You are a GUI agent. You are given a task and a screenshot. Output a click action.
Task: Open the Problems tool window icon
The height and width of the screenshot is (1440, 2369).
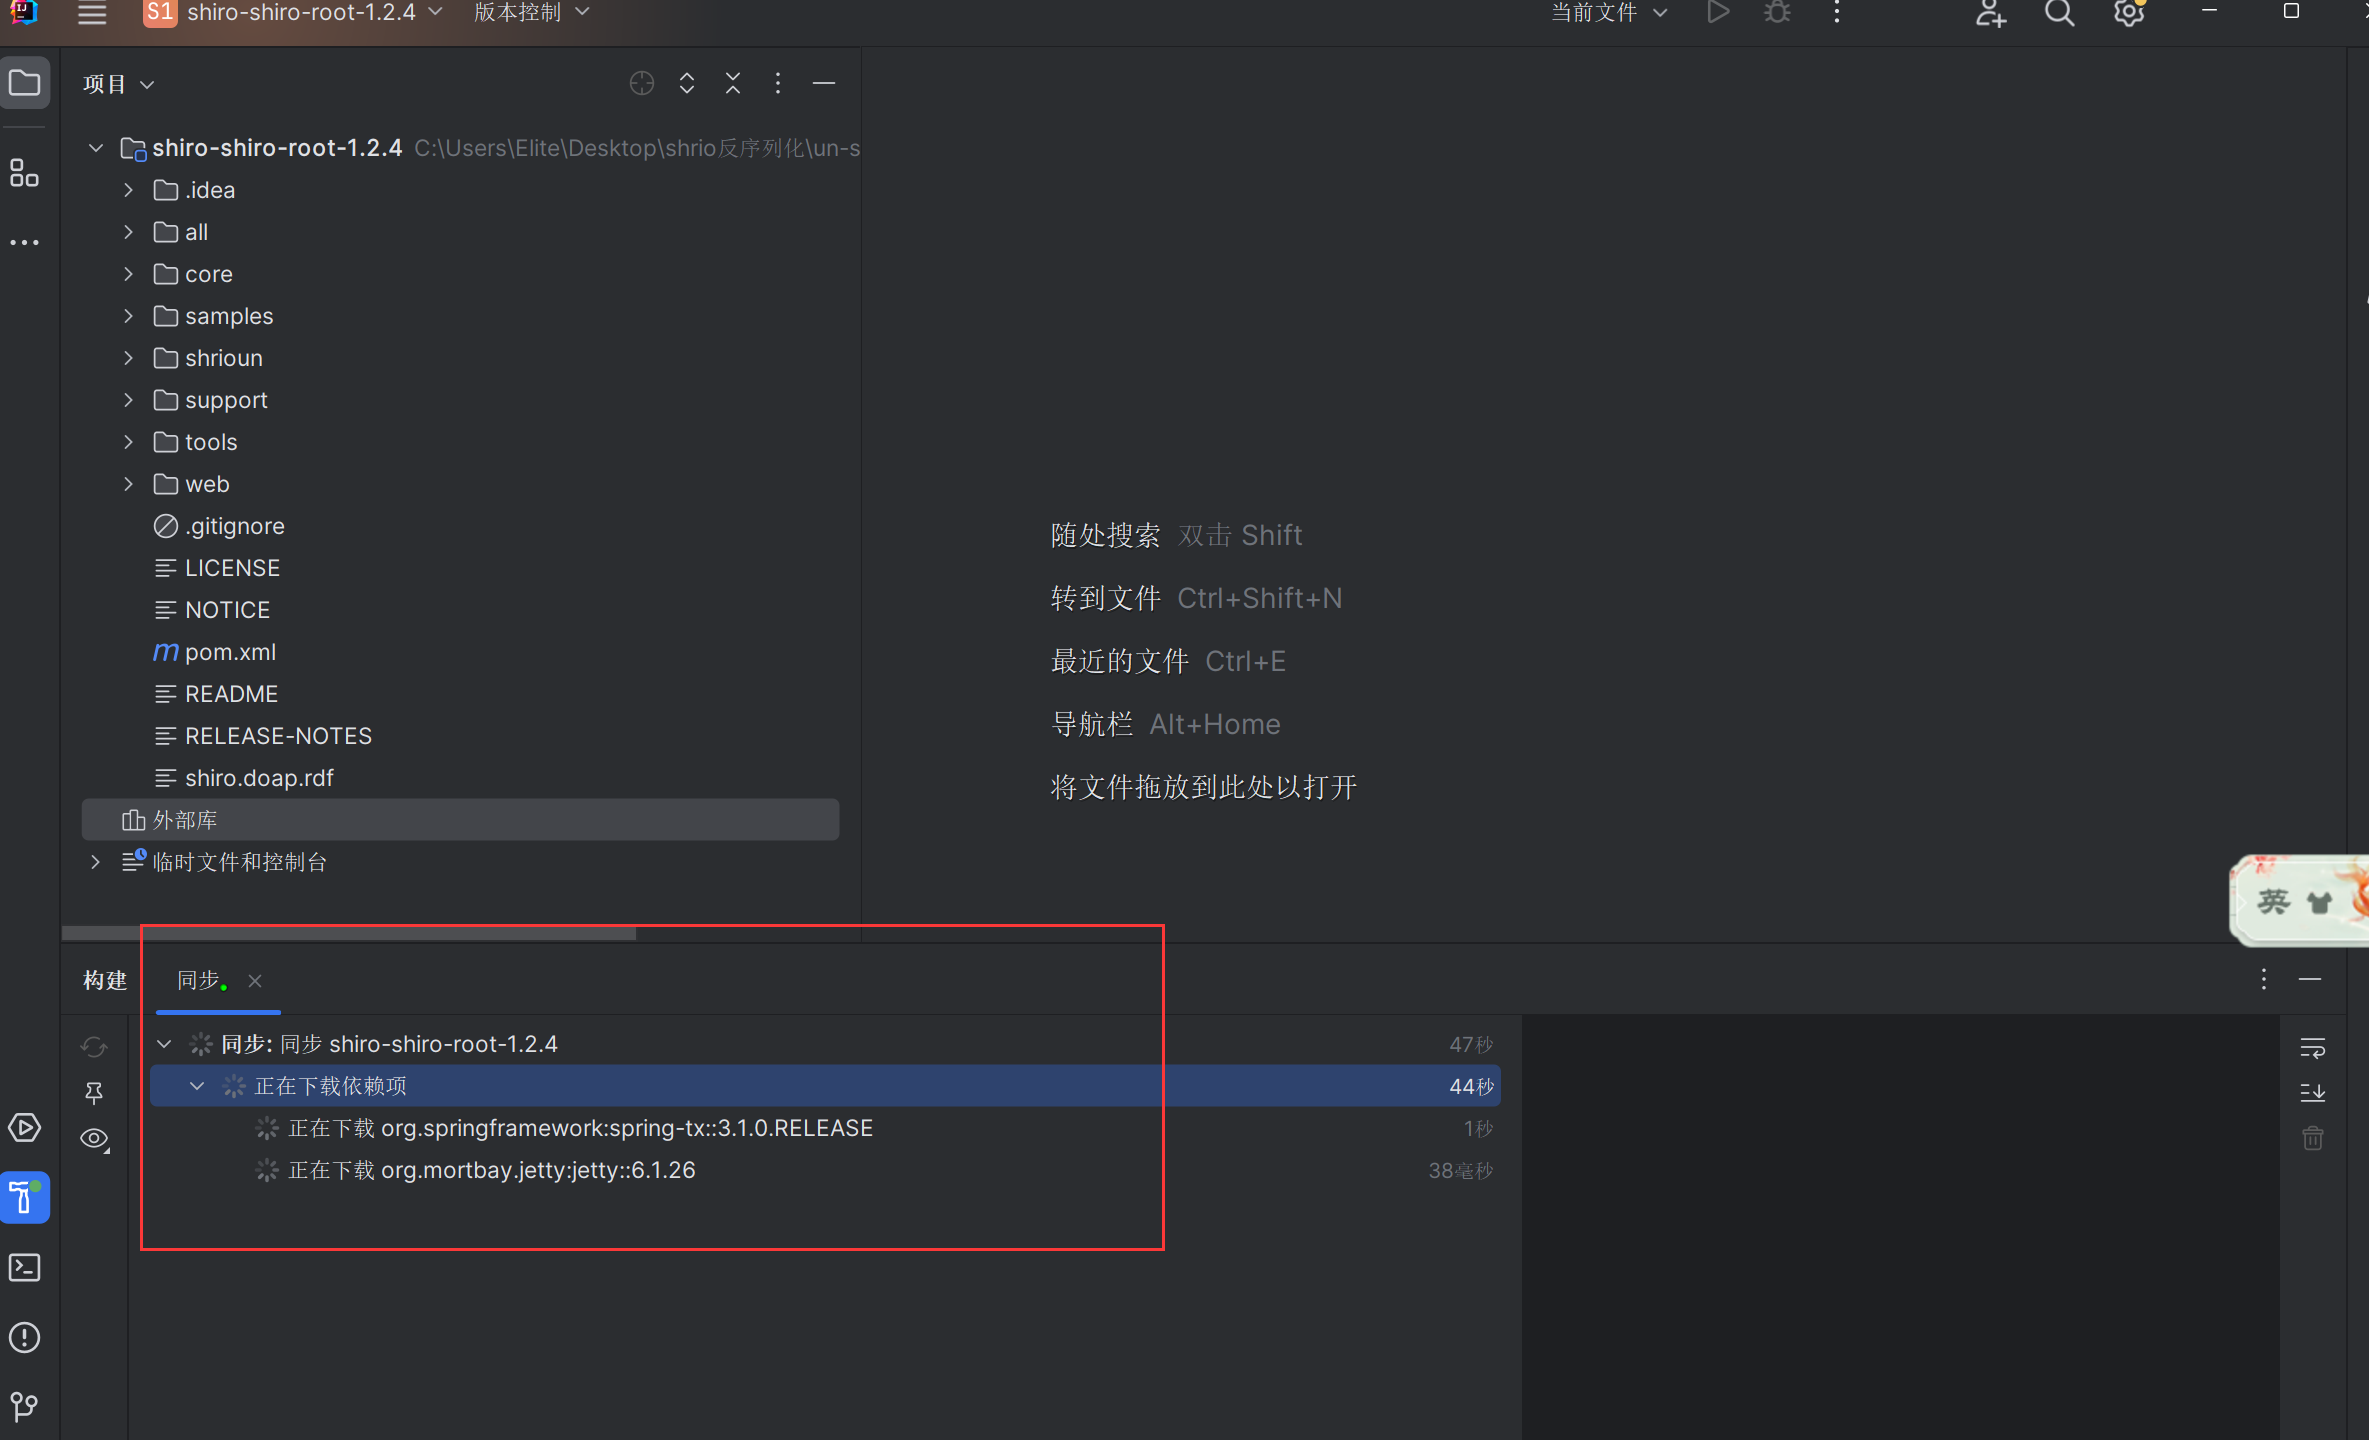click(24, 1337)
